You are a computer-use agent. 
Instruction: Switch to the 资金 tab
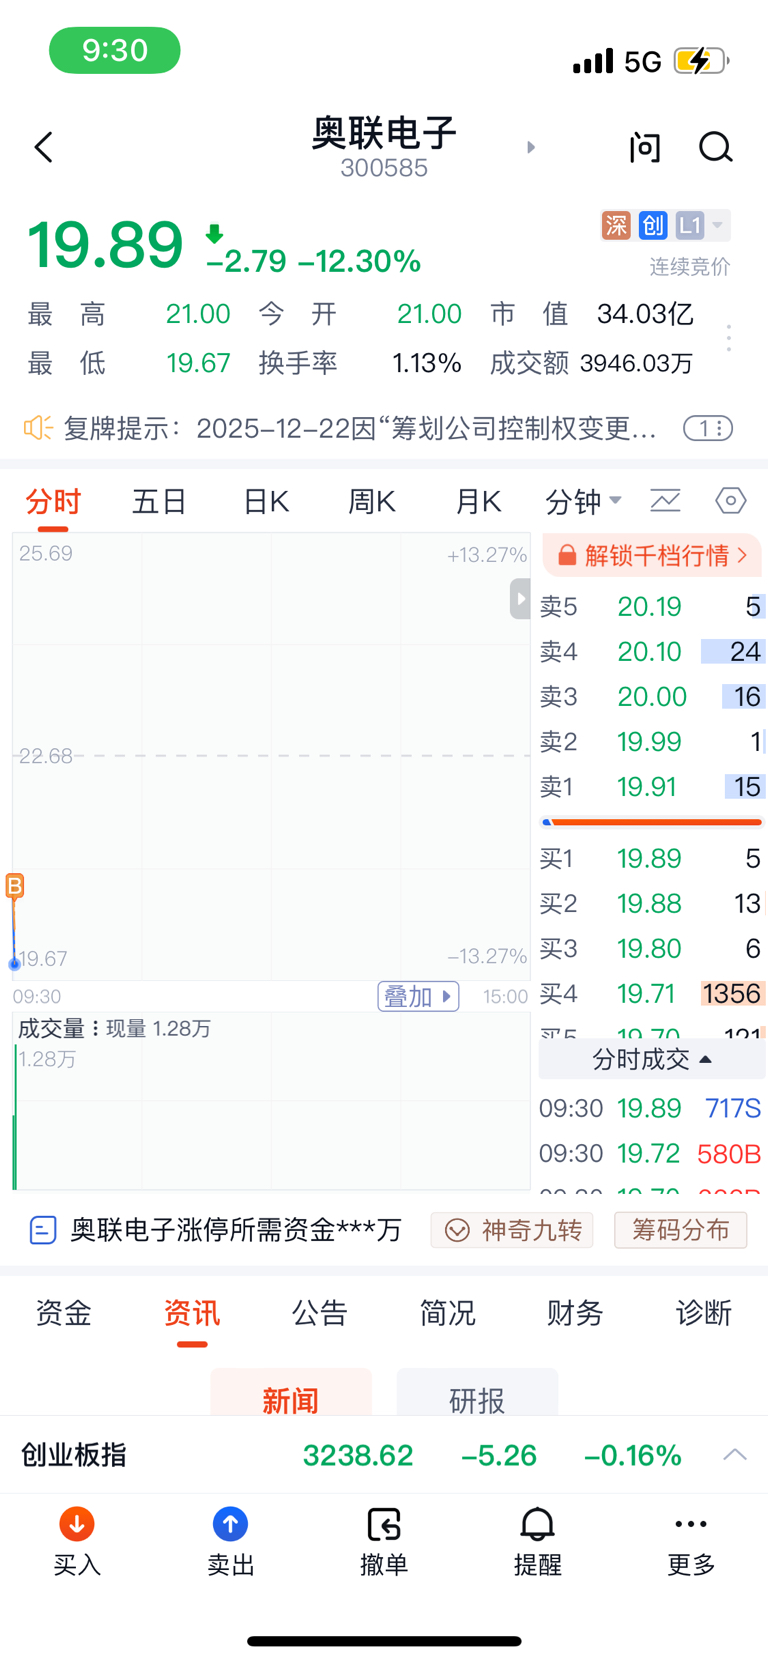(64, 1313)
